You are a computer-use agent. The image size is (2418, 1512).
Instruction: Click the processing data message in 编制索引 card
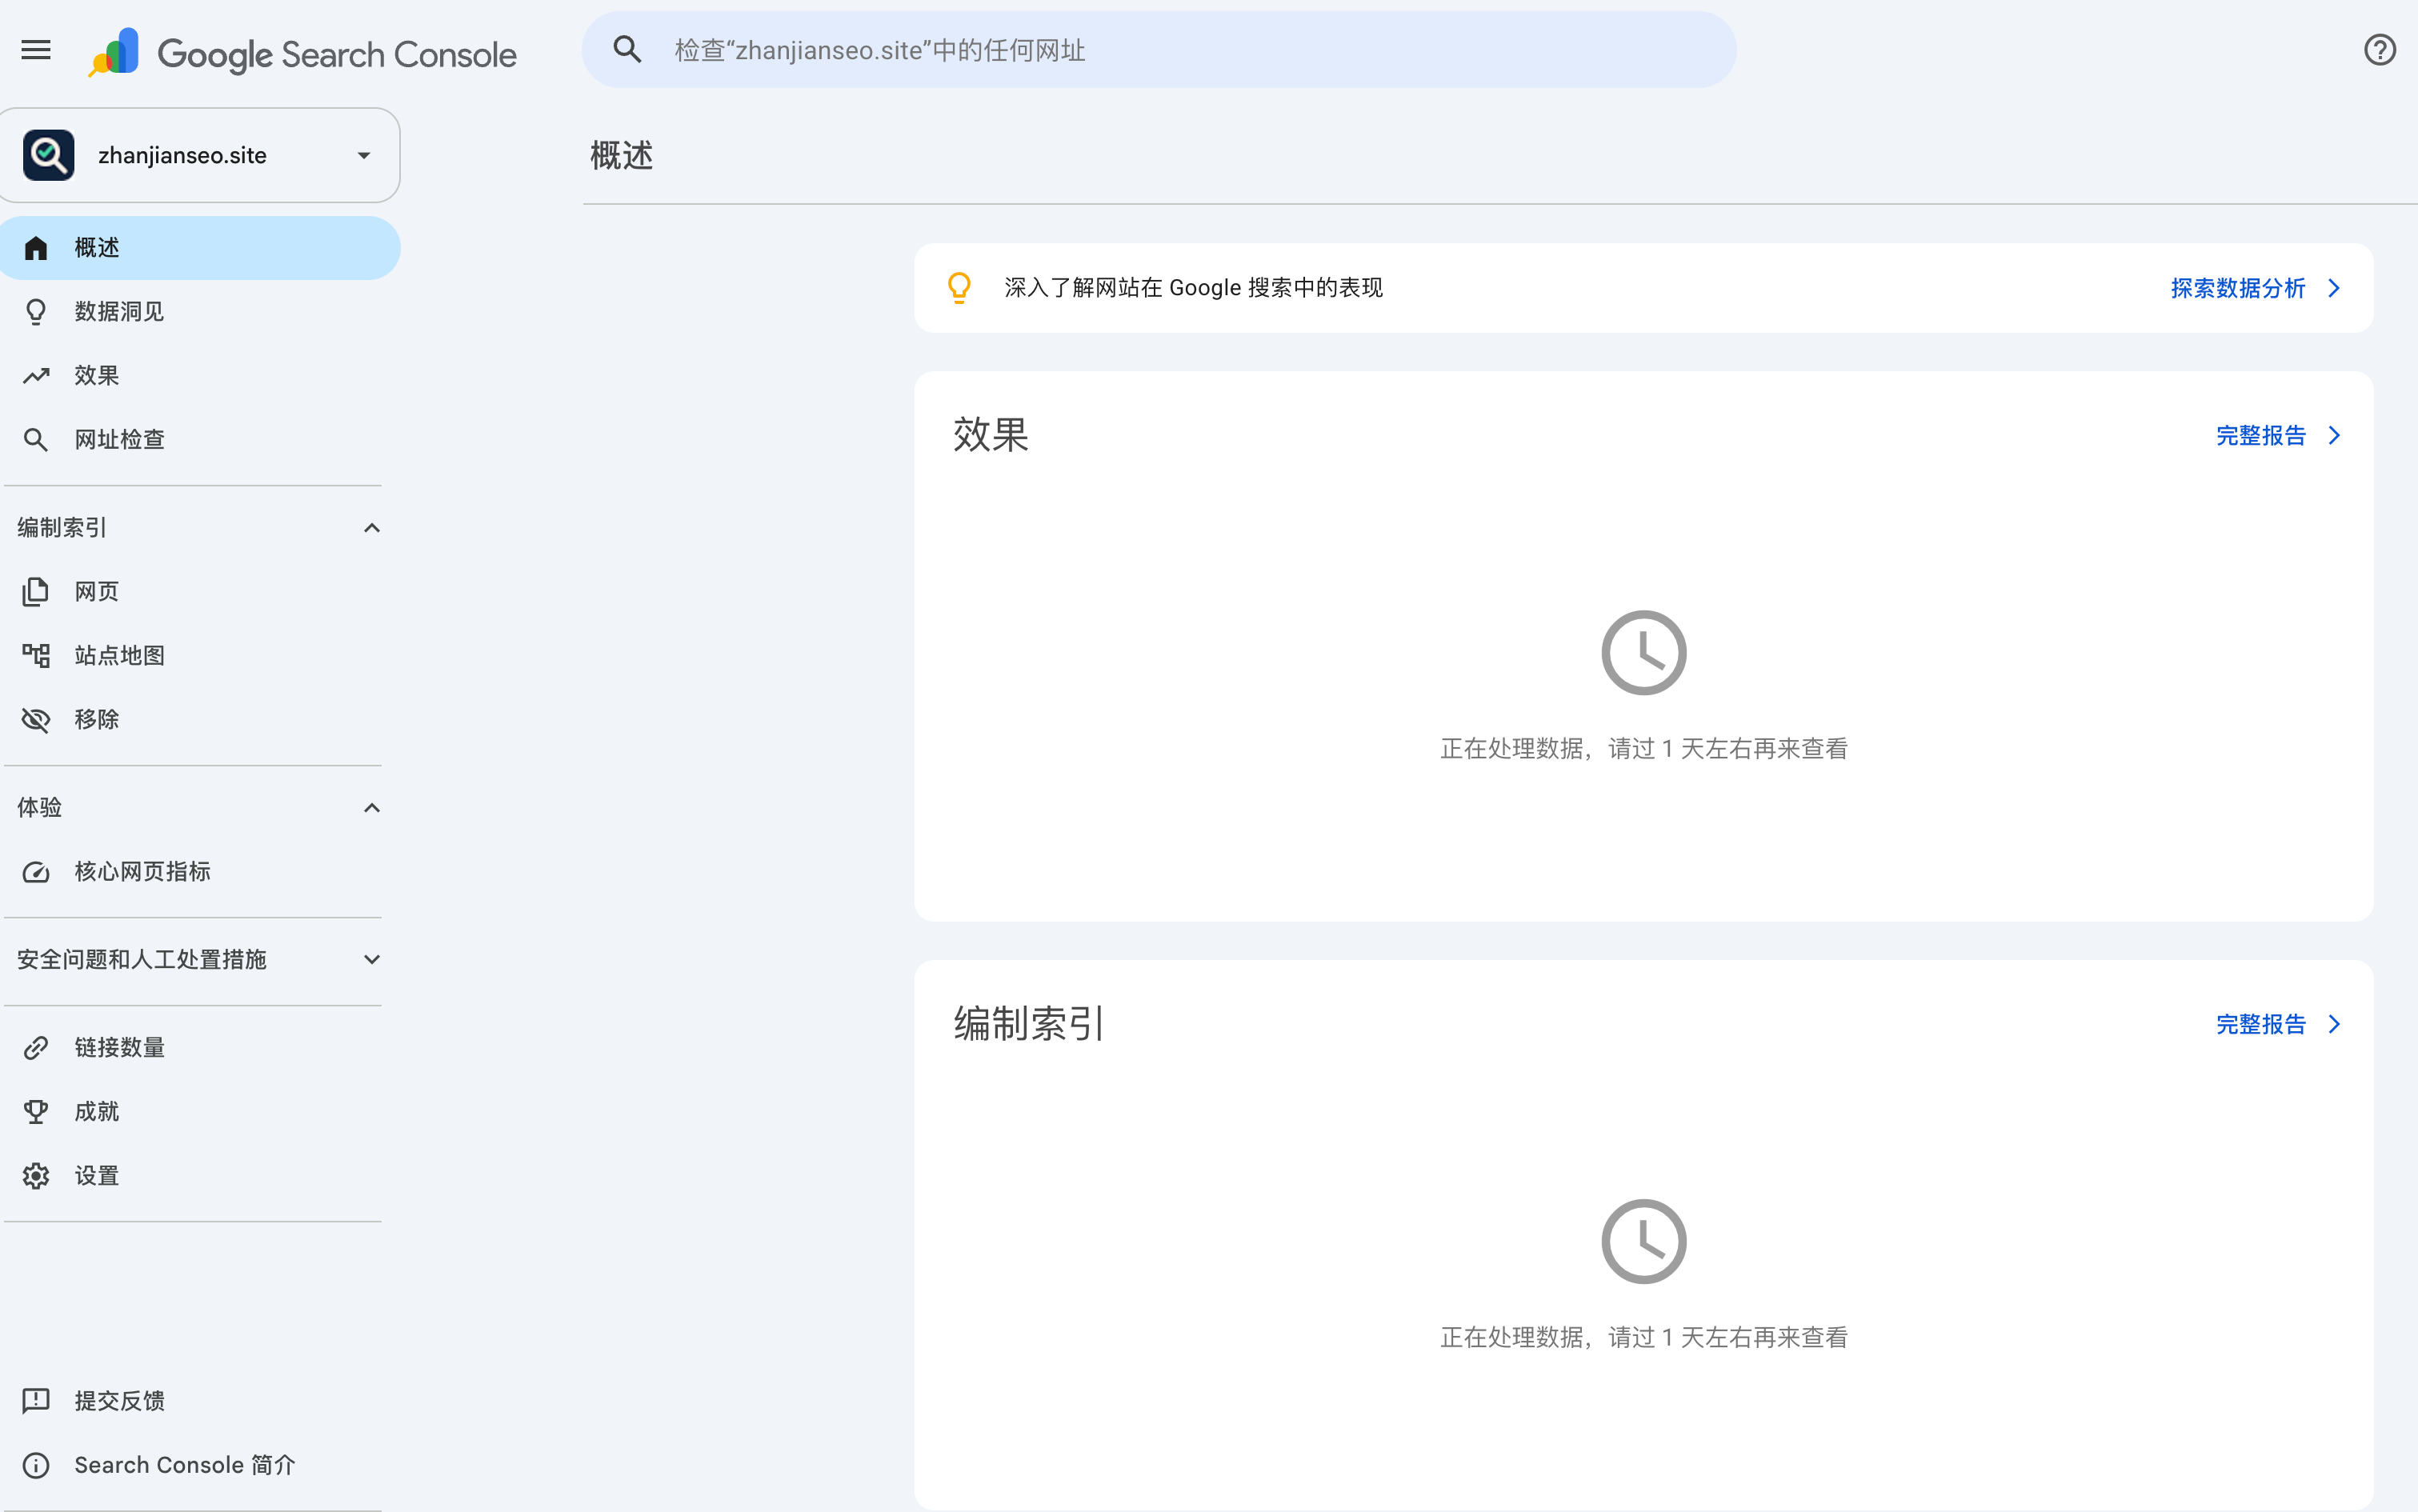coord(1643,1338)
